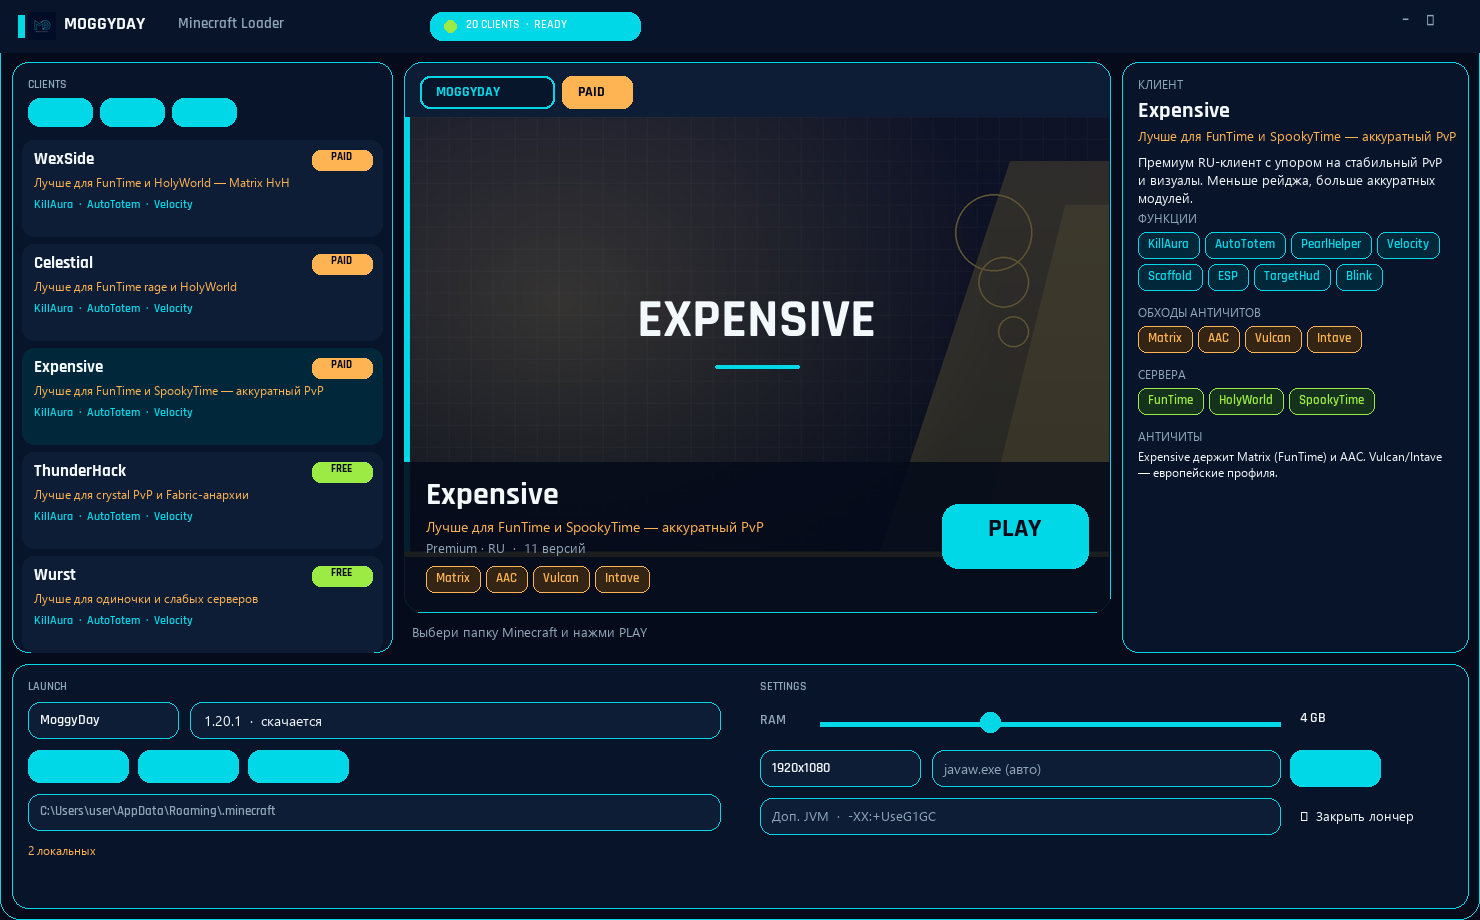Click the Blink function chip
This screenshot has width=1480, height=920.
1359,277
